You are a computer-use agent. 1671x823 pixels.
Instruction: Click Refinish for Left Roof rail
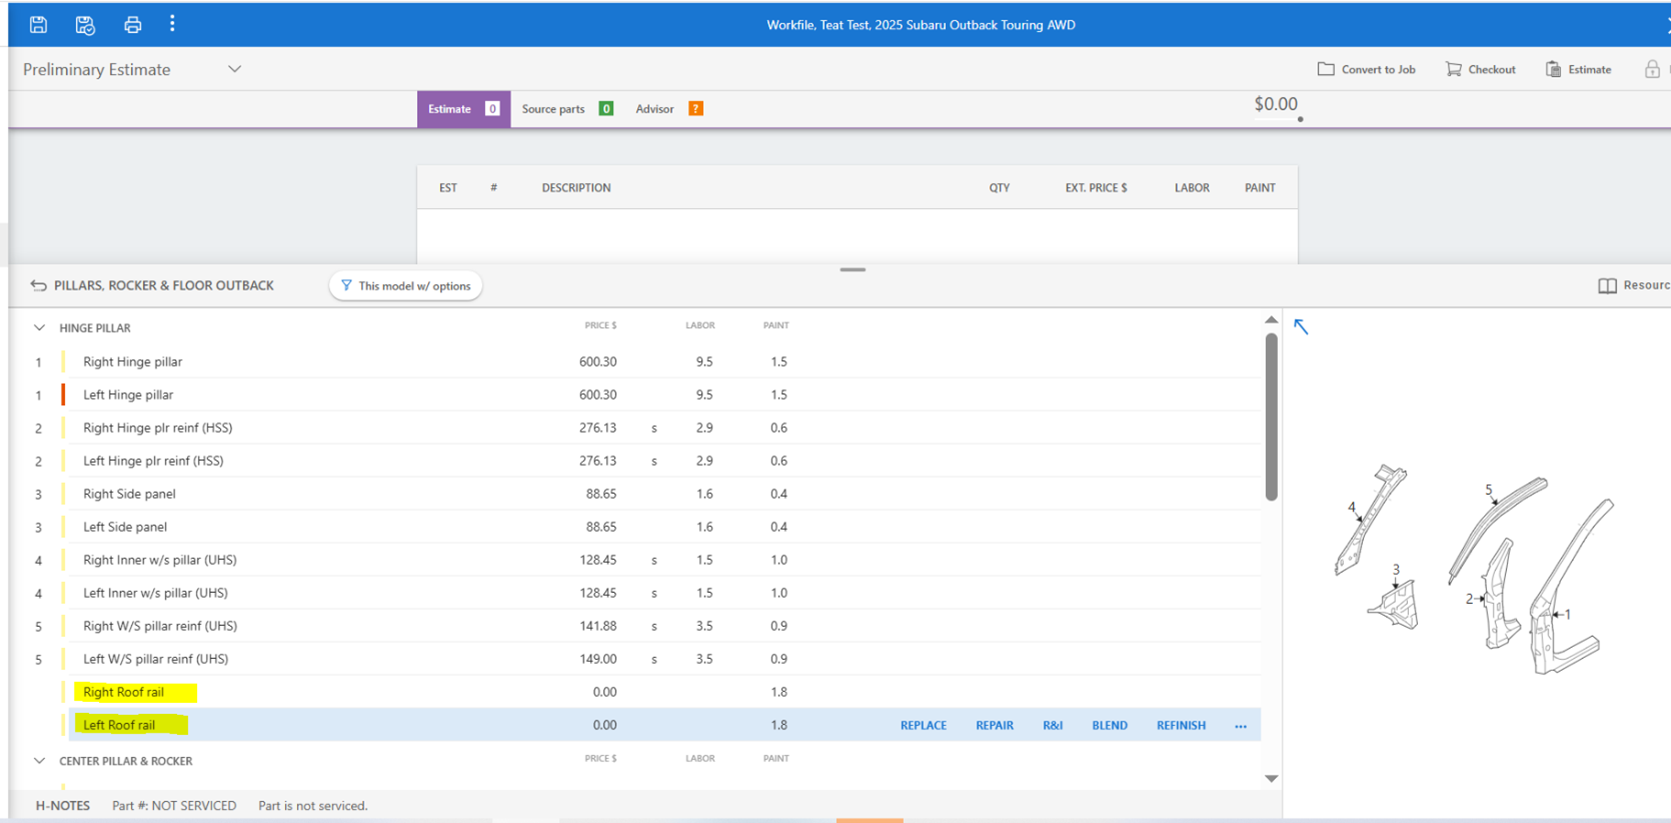click(1180, 726)
